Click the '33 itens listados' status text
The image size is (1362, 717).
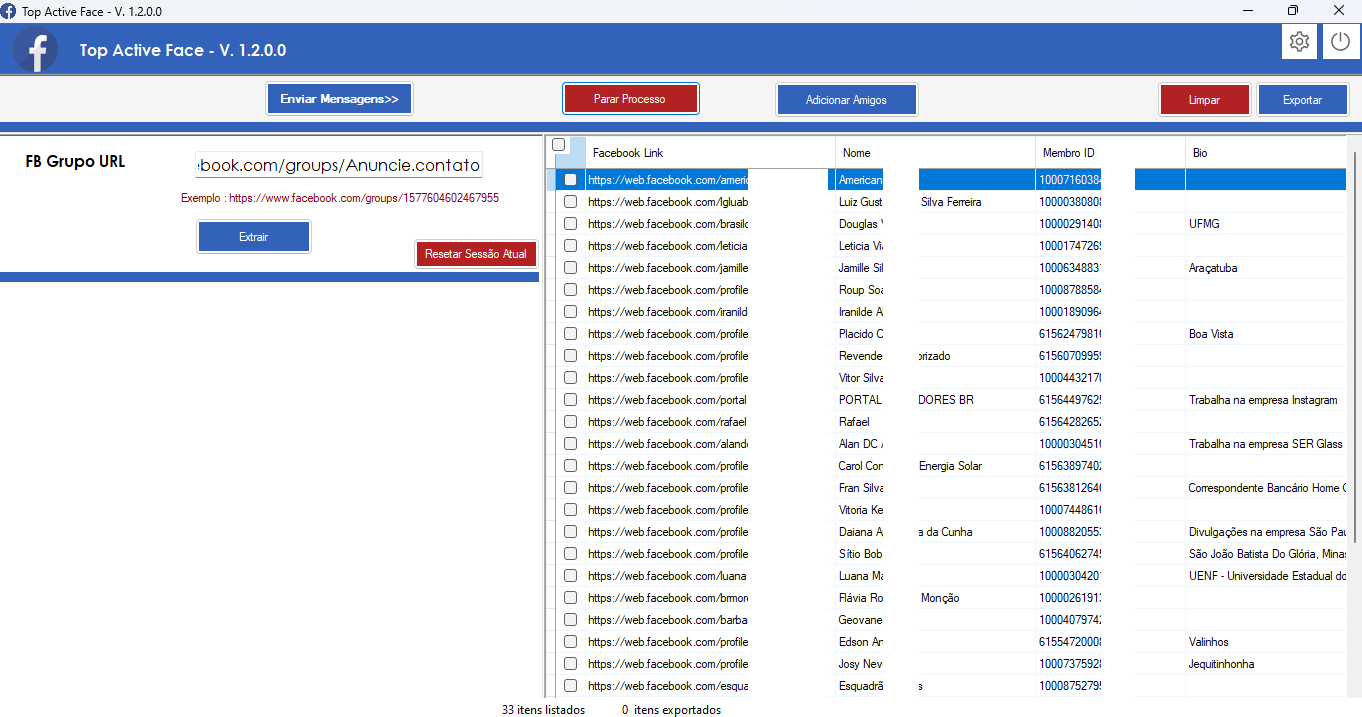click(x=543, y=710)
